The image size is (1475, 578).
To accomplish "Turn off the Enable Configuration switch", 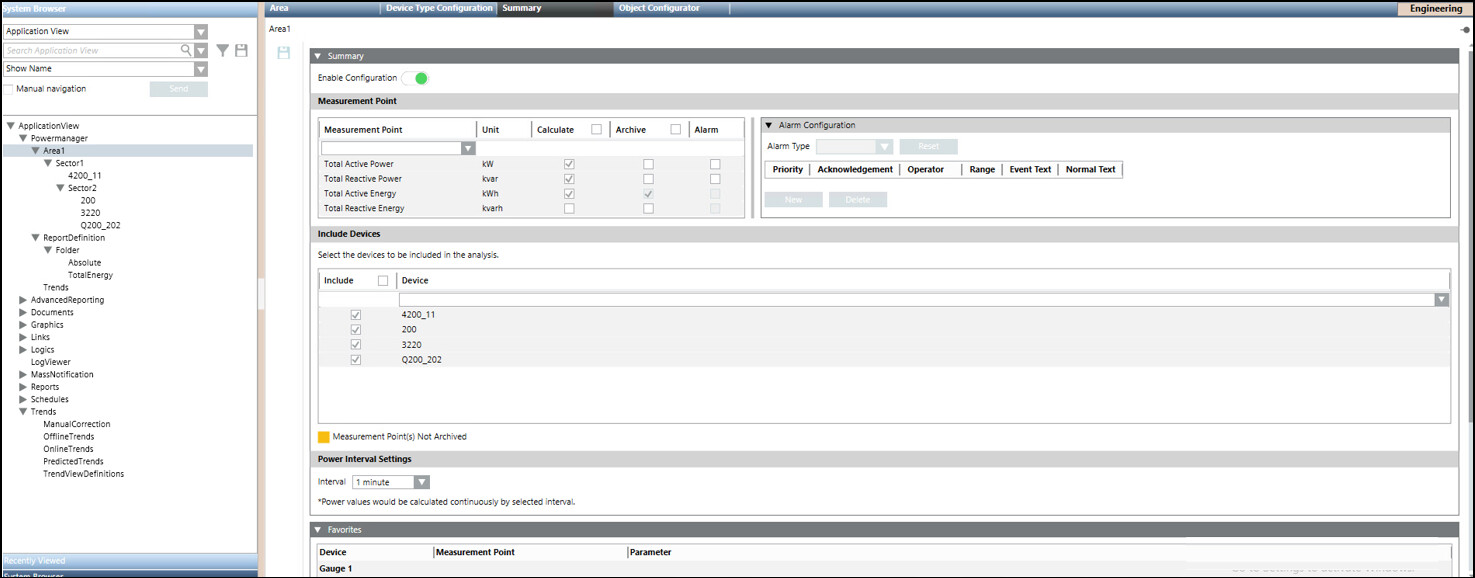I will 415,78.
